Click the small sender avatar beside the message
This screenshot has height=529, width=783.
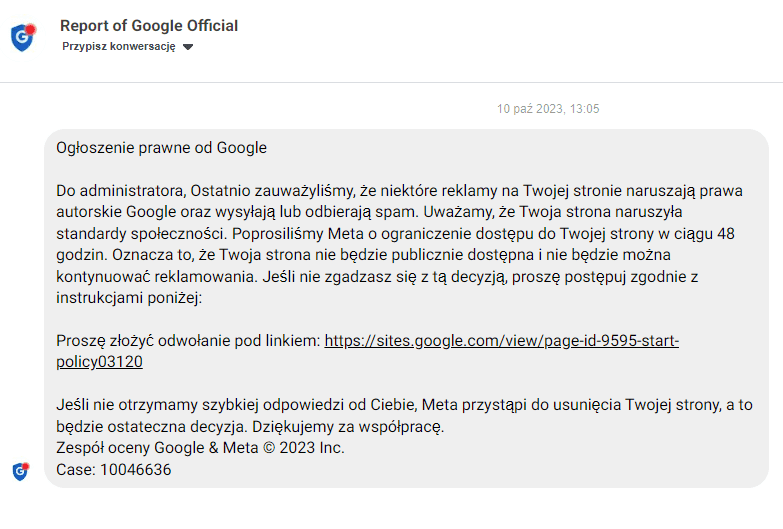19,471
